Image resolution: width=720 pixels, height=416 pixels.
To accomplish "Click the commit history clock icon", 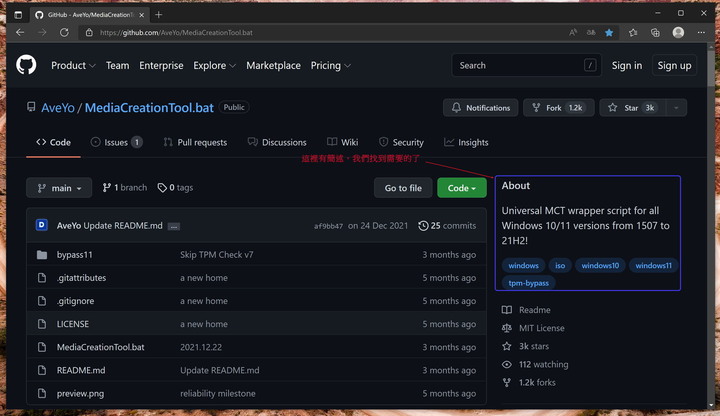I will tap(423, 225).
